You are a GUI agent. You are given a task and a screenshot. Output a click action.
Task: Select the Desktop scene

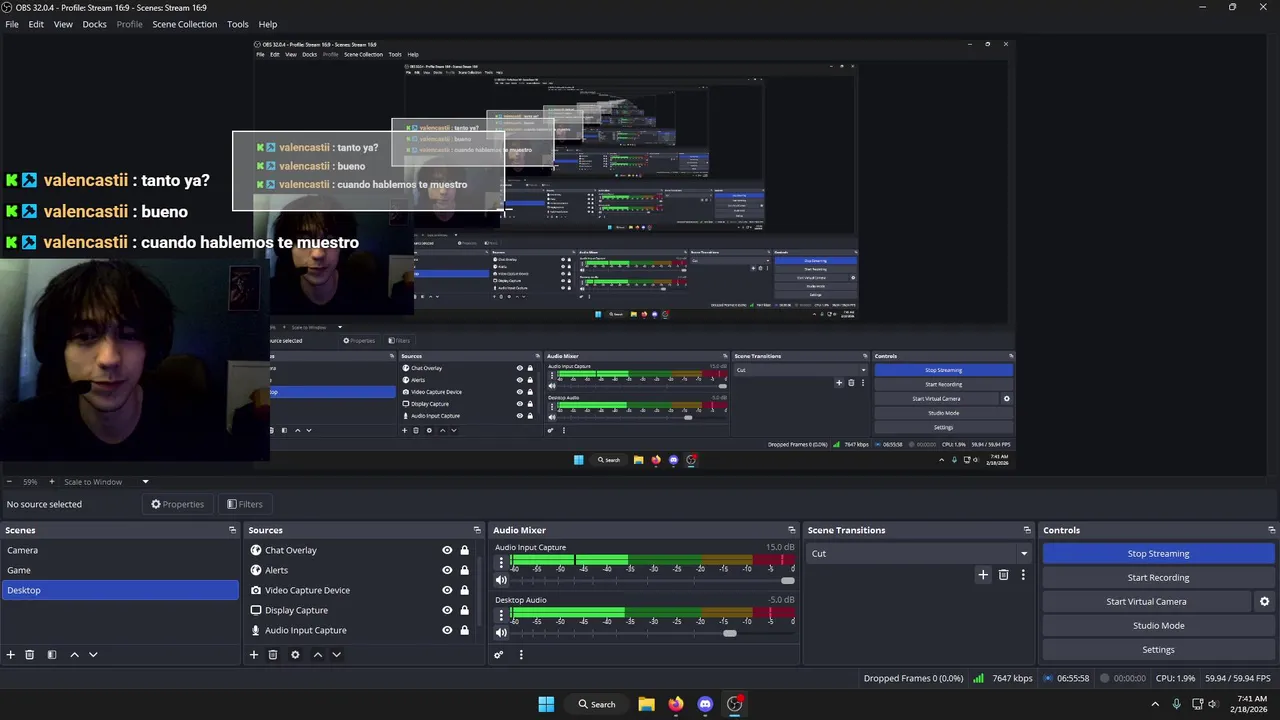120,590
